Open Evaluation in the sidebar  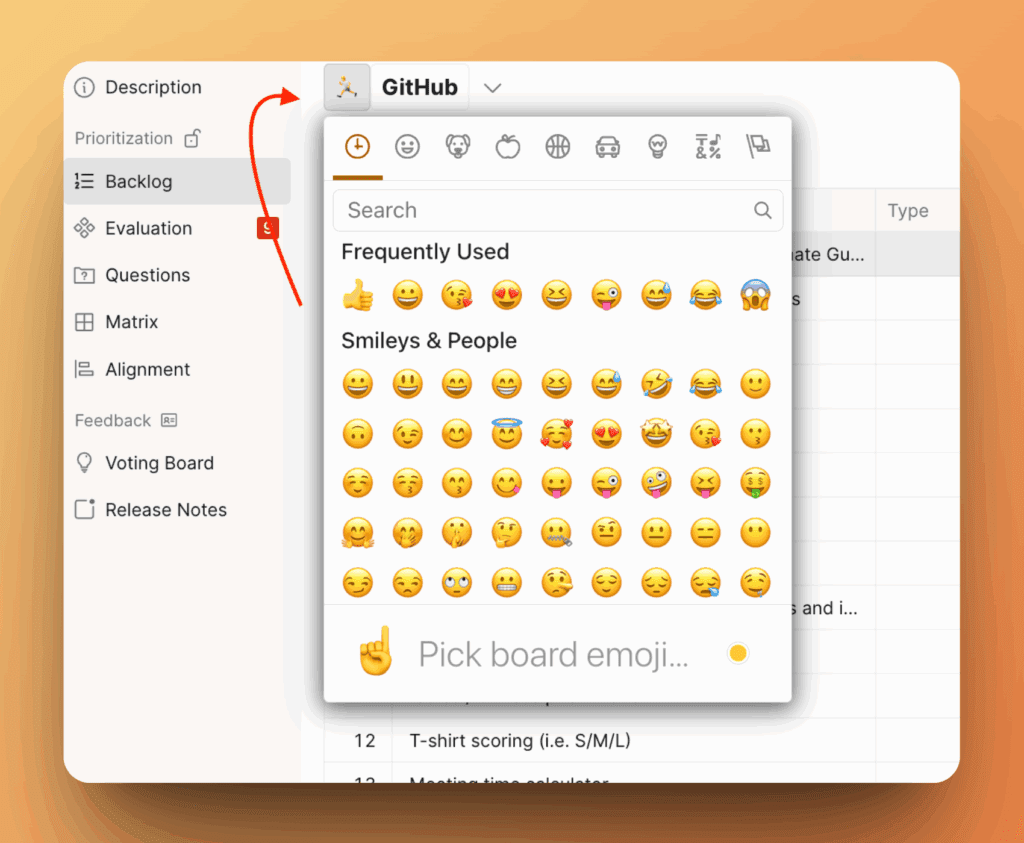coord(148,228)
